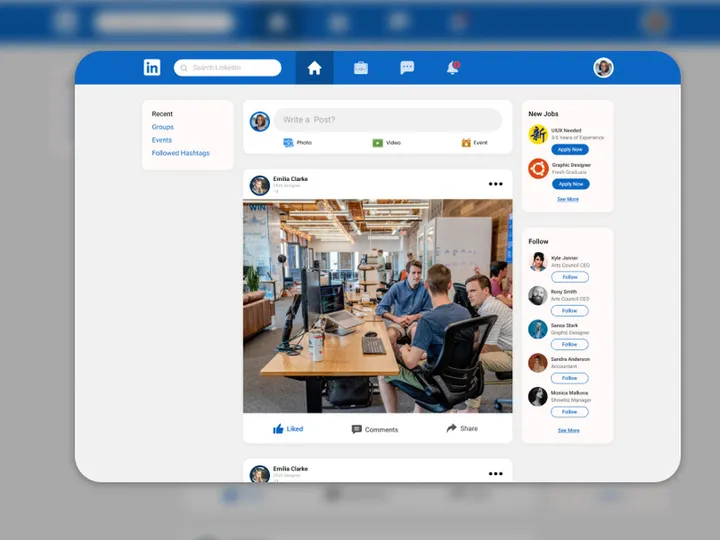Follow Sandra Anderson
This screenshot has width=720, height=540.
click(569, 378)
